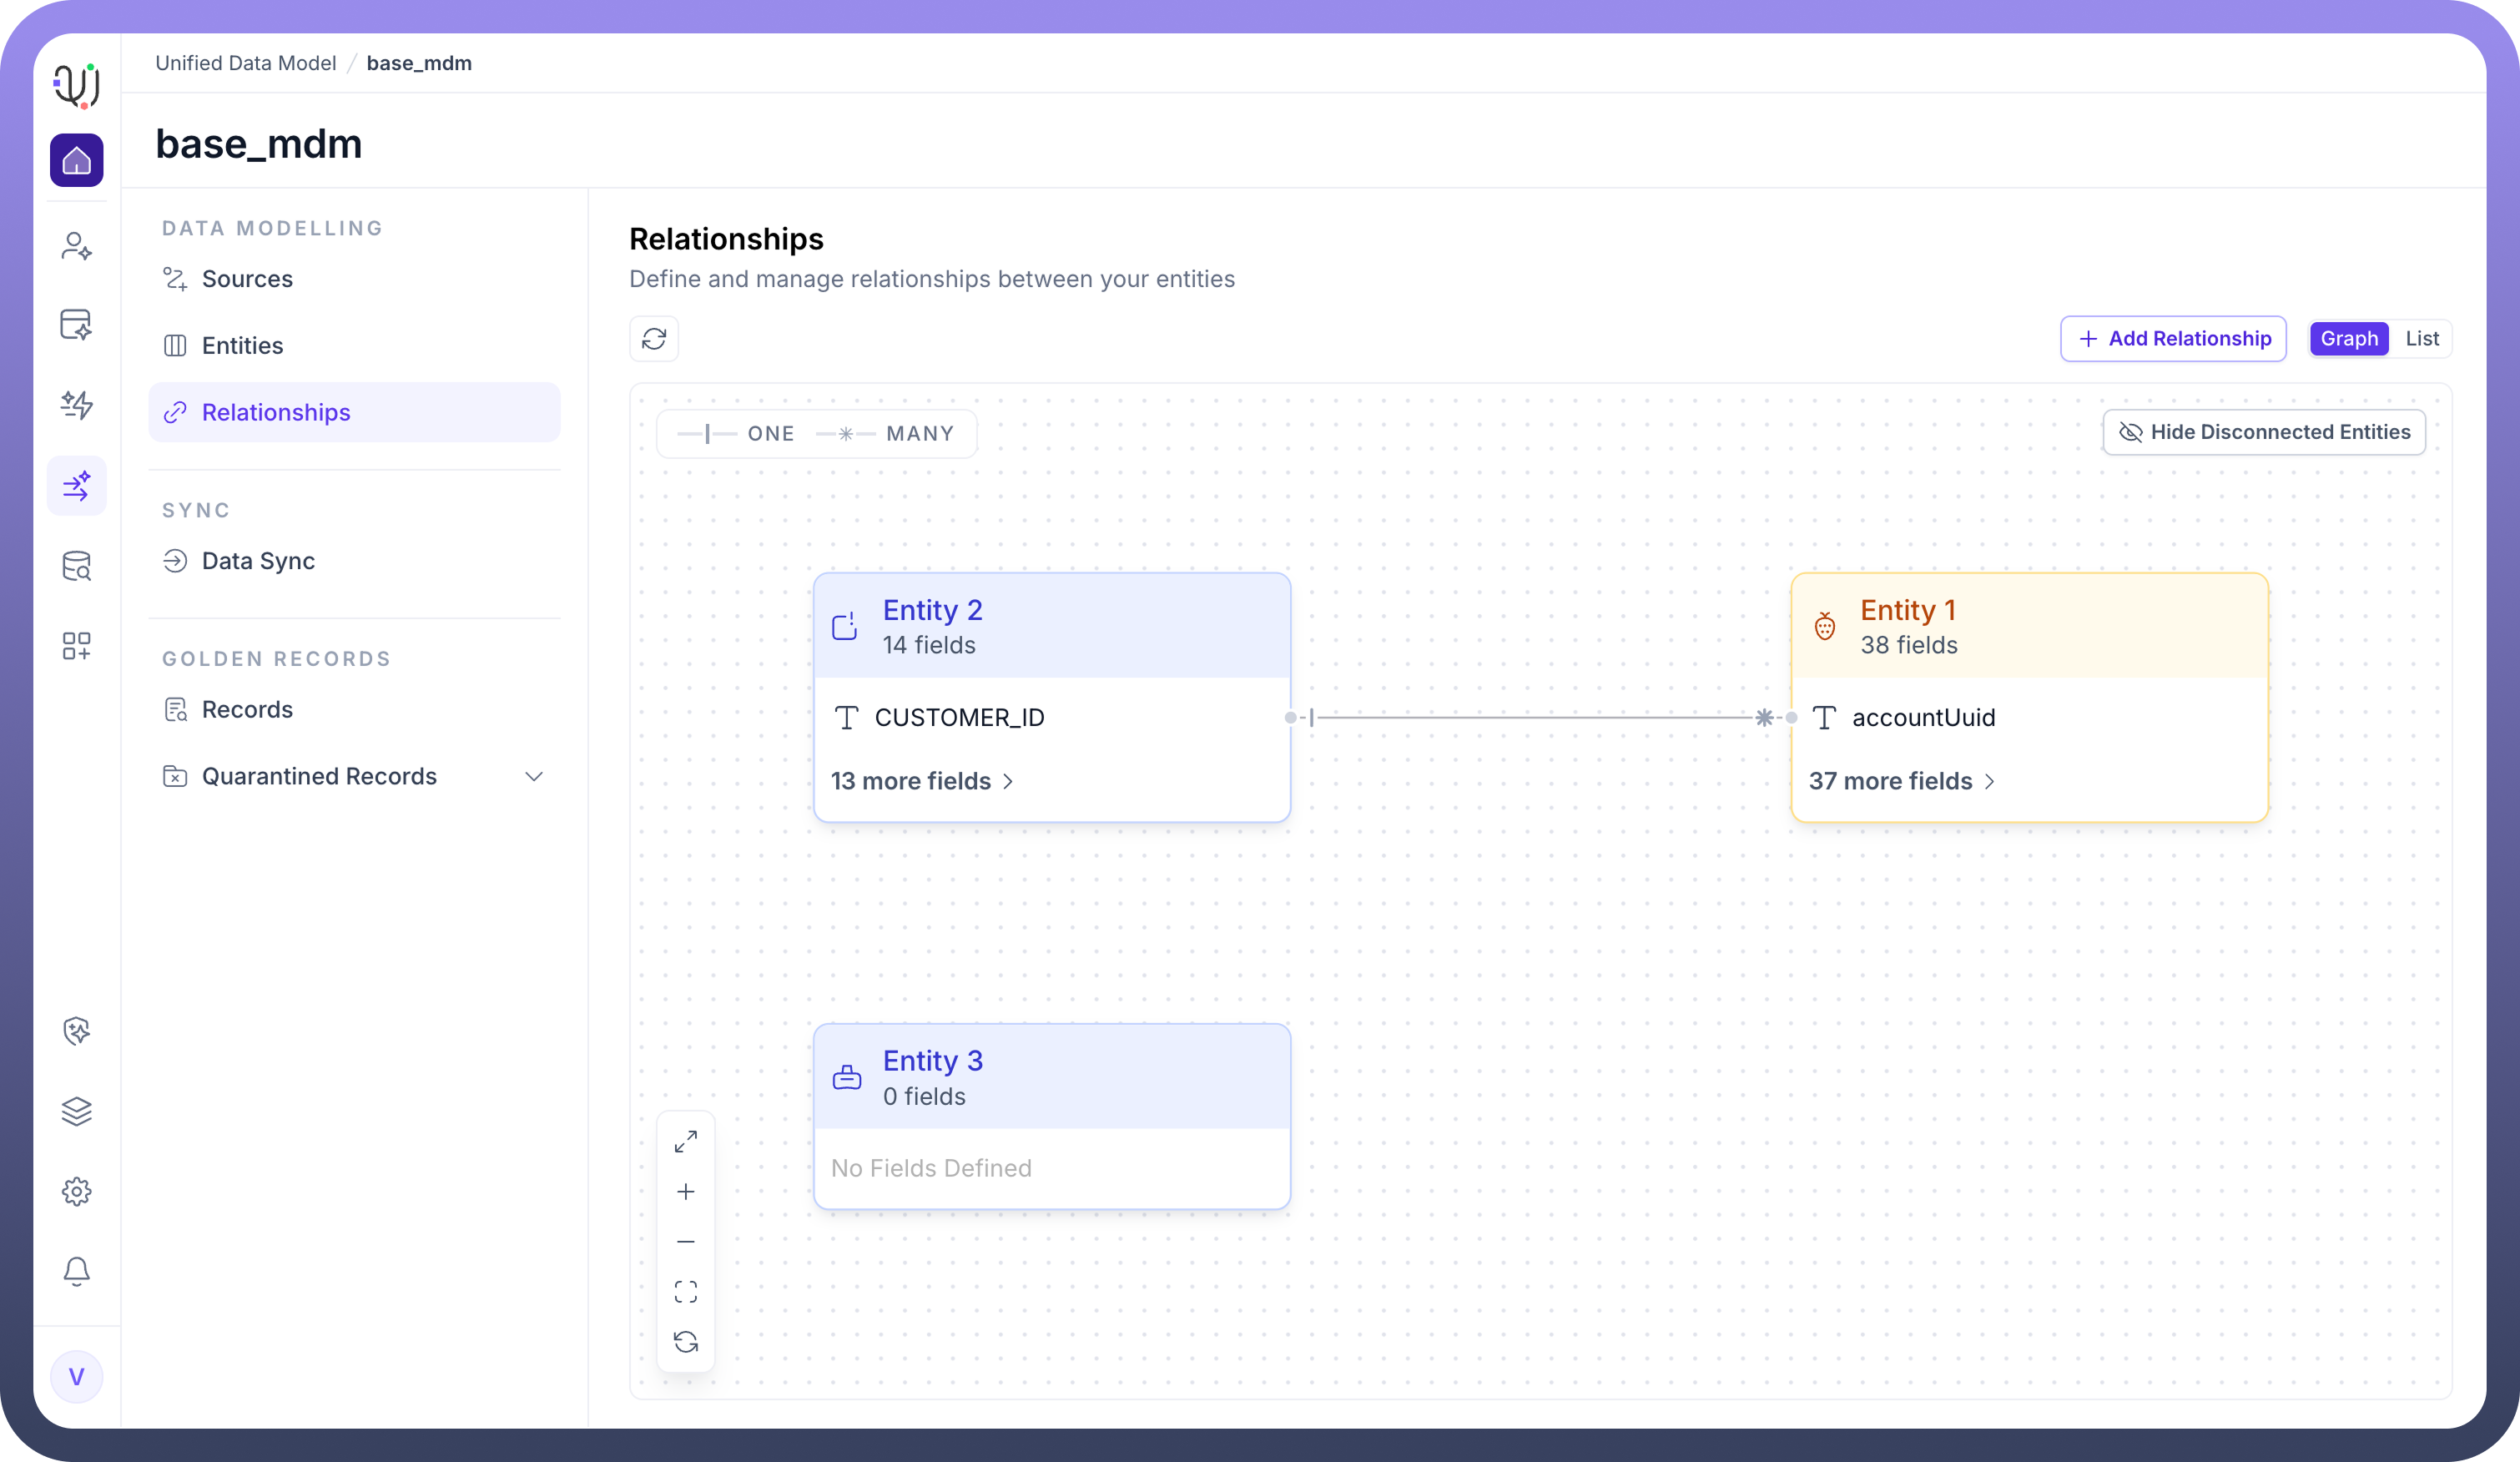The image size is (2520, 1462).
Task: Click the Add Relationship button
Action: click(x=2173, y=339)
